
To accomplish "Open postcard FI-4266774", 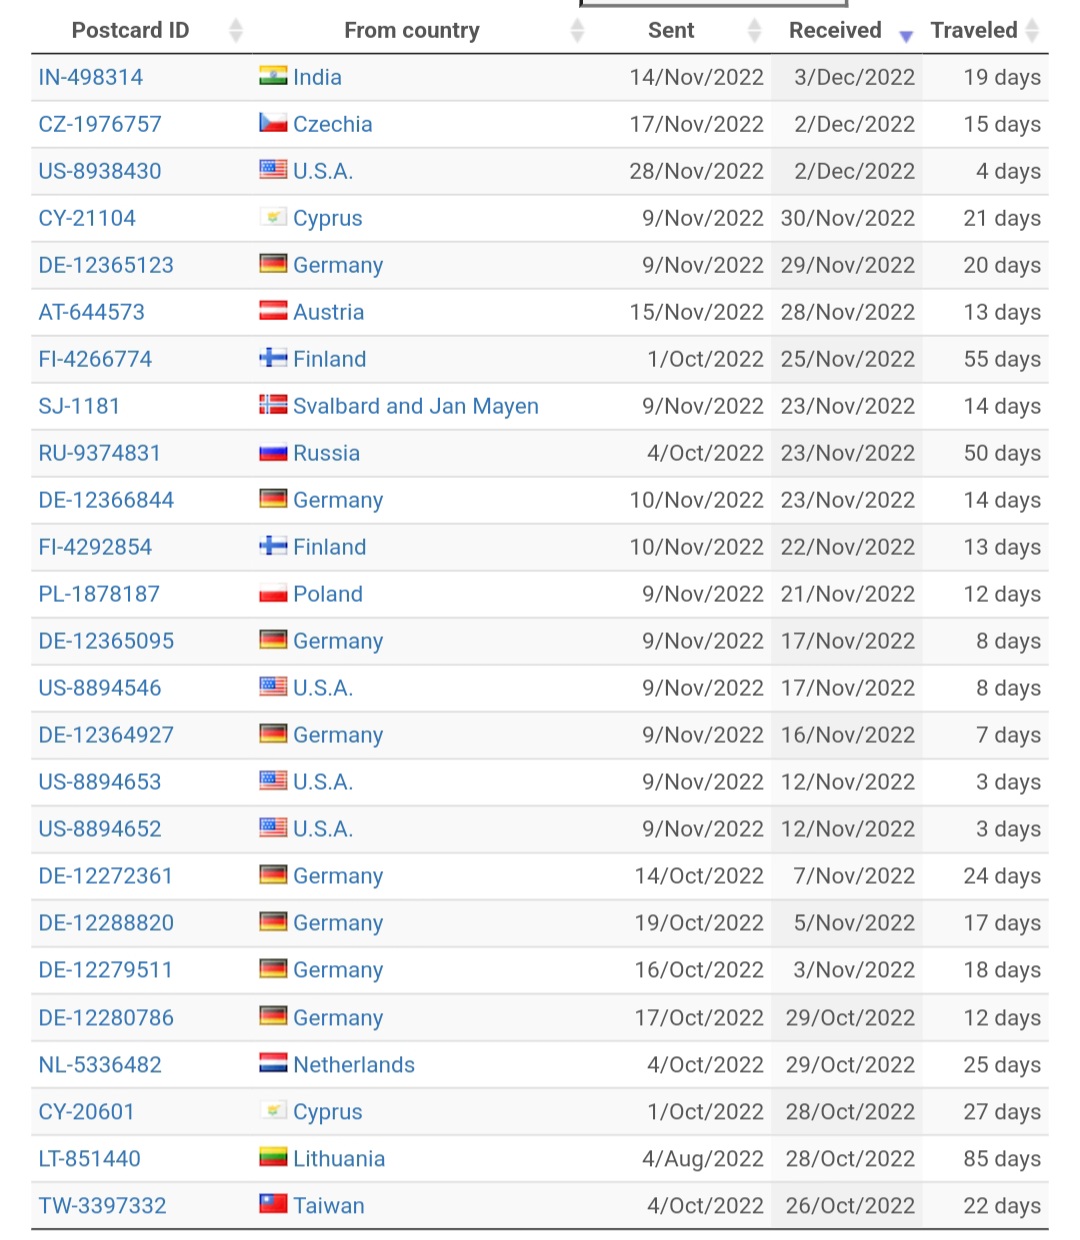I will click(x=95, y=359).
